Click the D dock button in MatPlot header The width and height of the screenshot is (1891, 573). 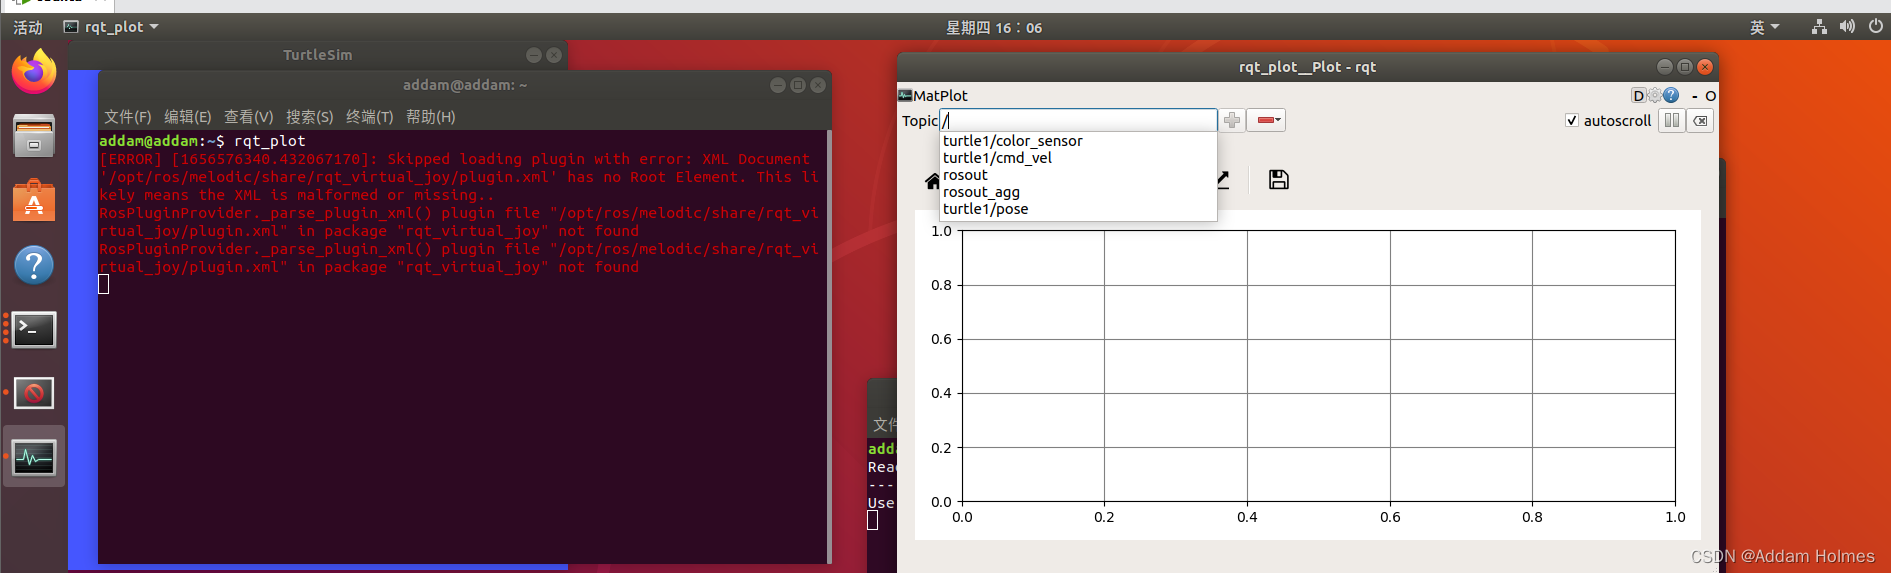1638,96
